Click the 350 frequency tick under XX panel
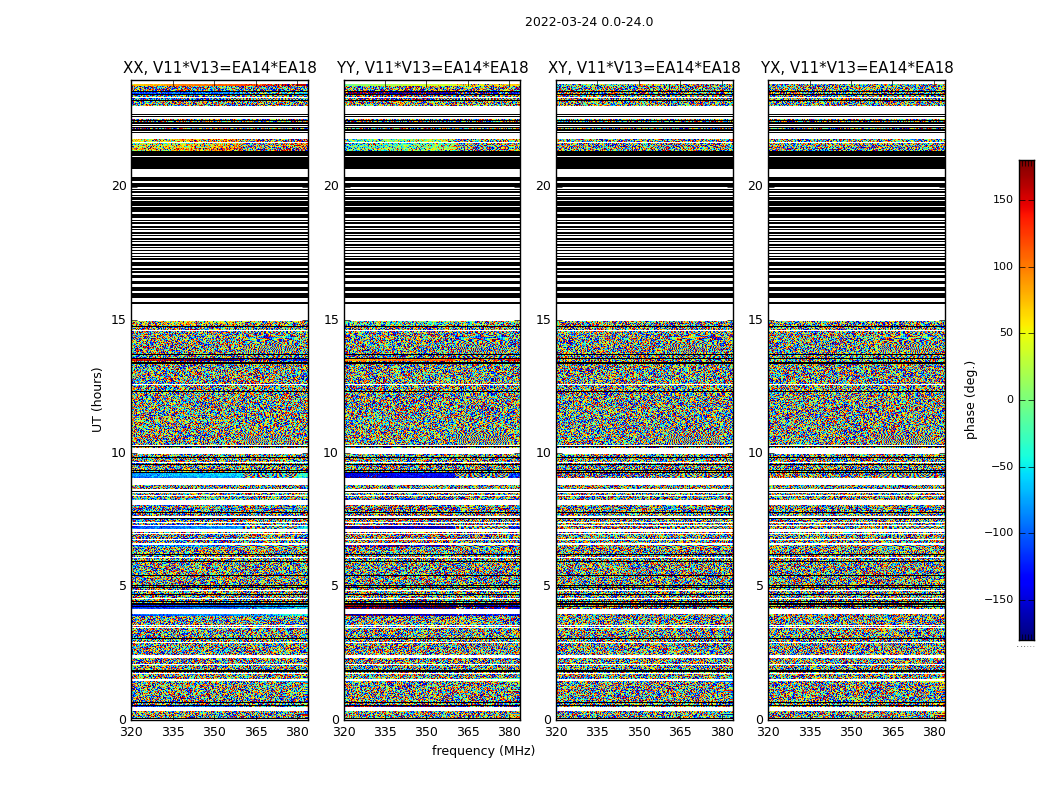1050x800 pixels. point(214,732)
